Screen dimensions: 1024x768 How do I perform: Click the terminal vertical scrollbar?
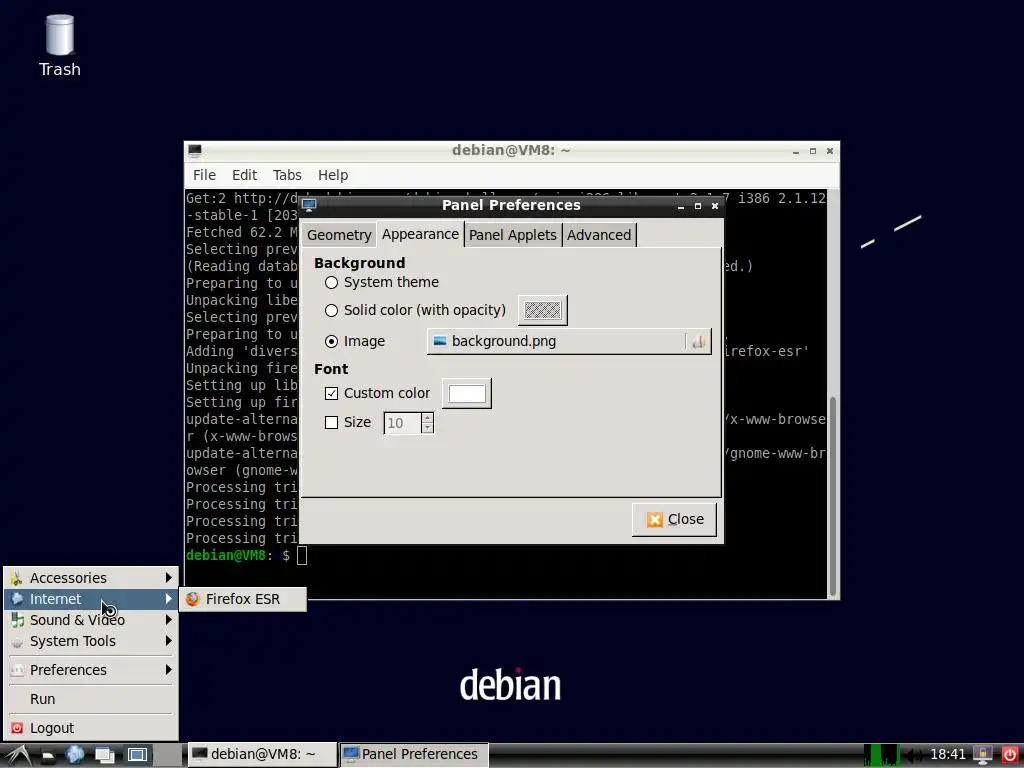[x=833, y=496]
